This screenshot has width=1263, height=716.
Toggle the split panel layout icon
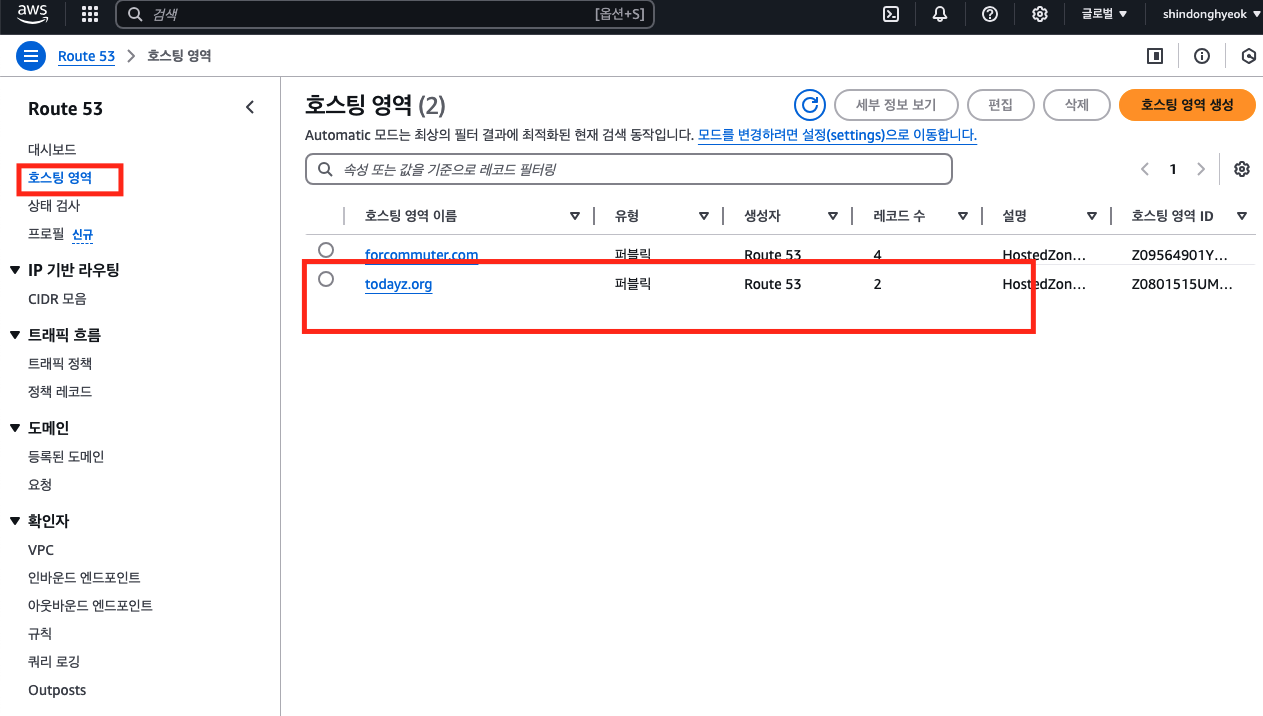pyautogui.click(x=1155, y=56)
